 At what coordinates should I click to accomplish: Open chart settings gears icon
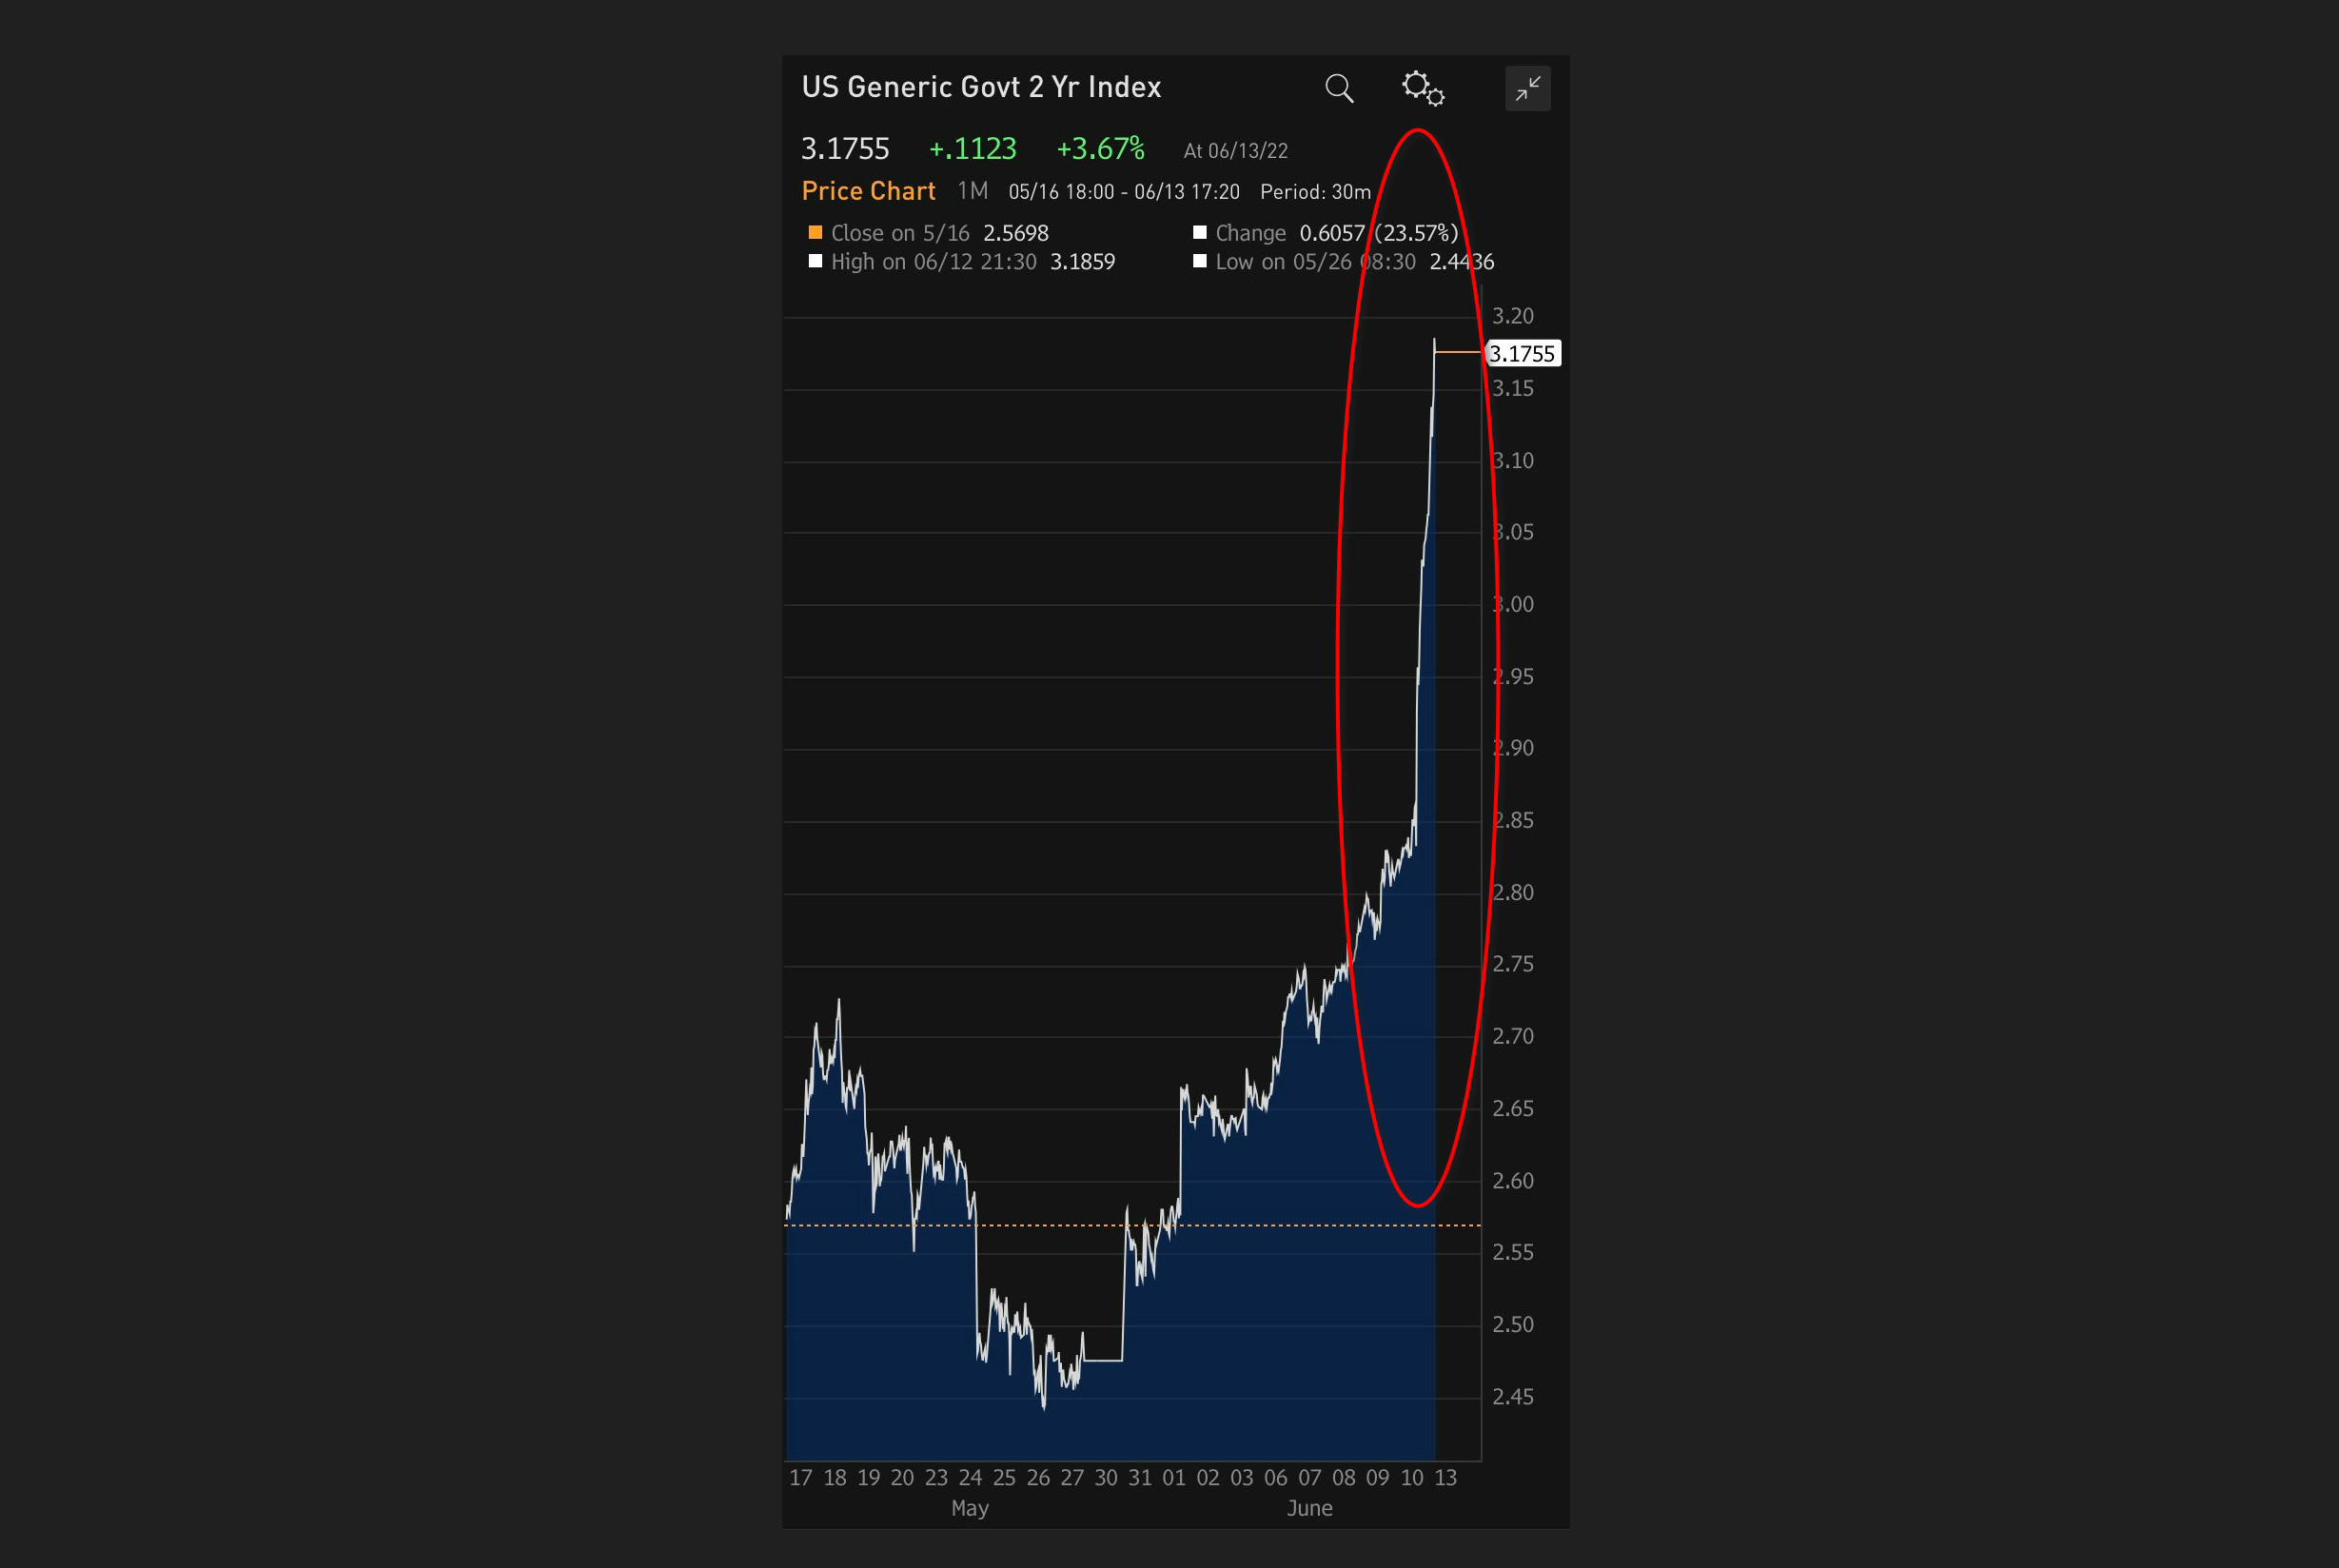click(x=1423, y=88)
